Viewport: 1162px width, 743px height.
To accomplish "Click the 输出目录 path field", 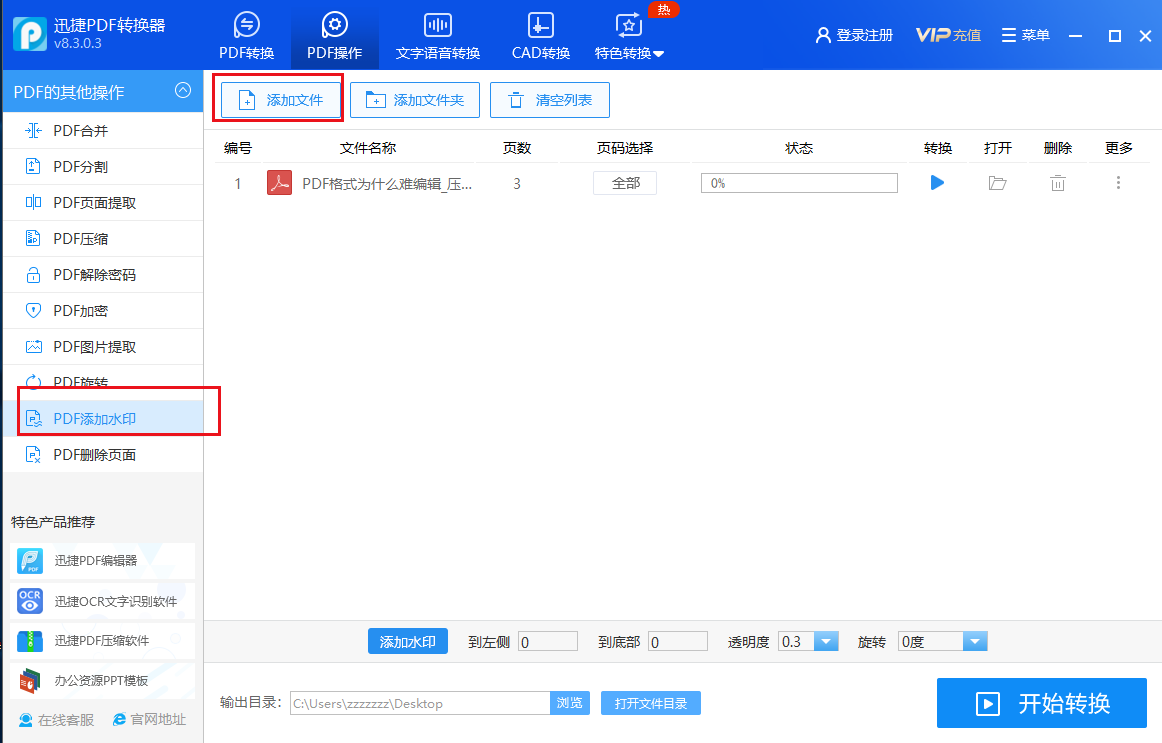I will [x=420, y=703].
